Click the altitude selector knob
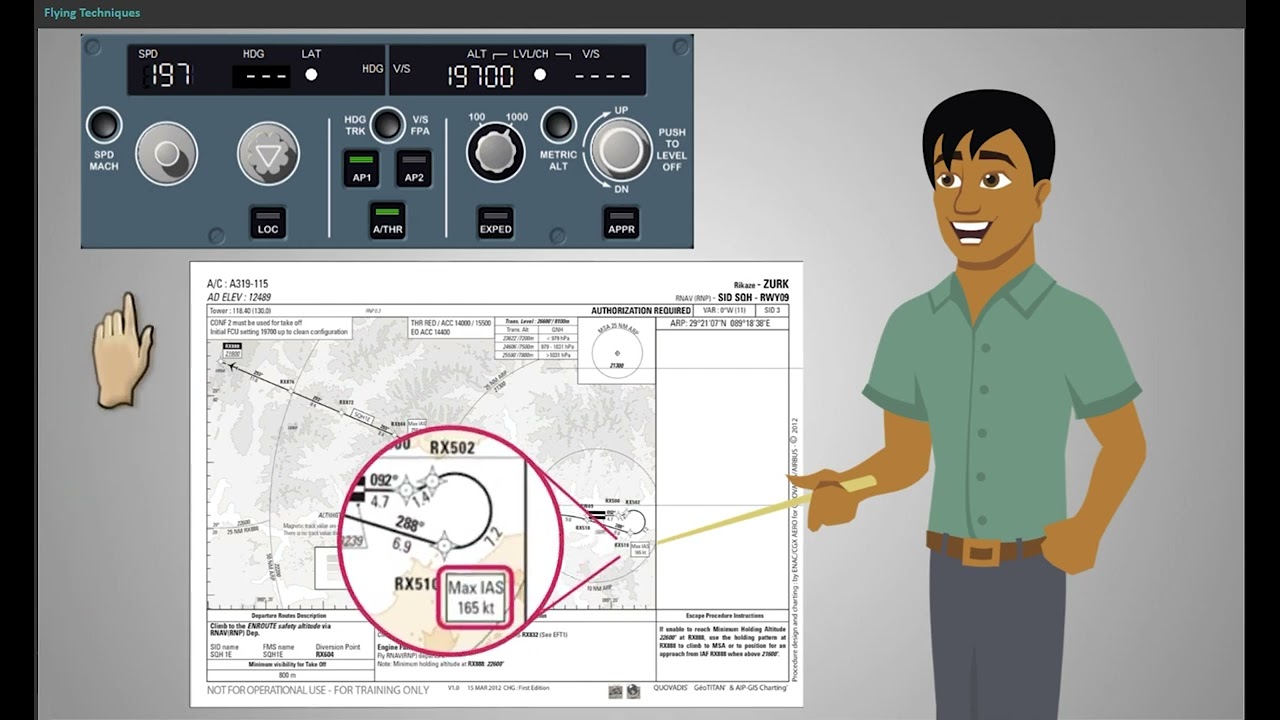 pos(495,153)
